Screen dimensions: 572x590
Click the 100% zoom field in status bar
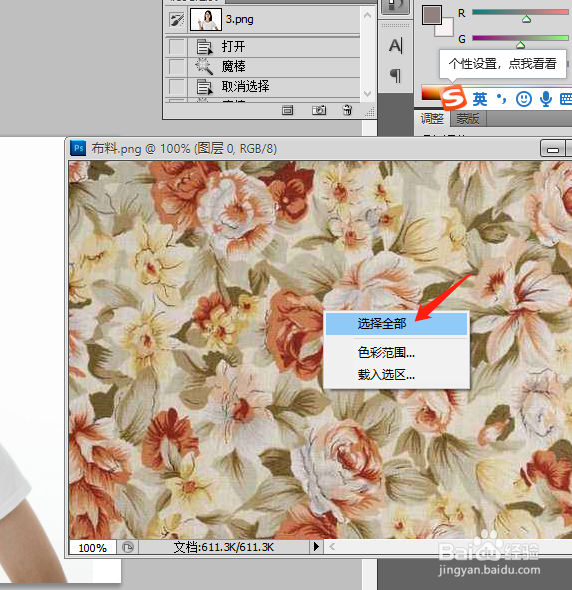point(93,547)
